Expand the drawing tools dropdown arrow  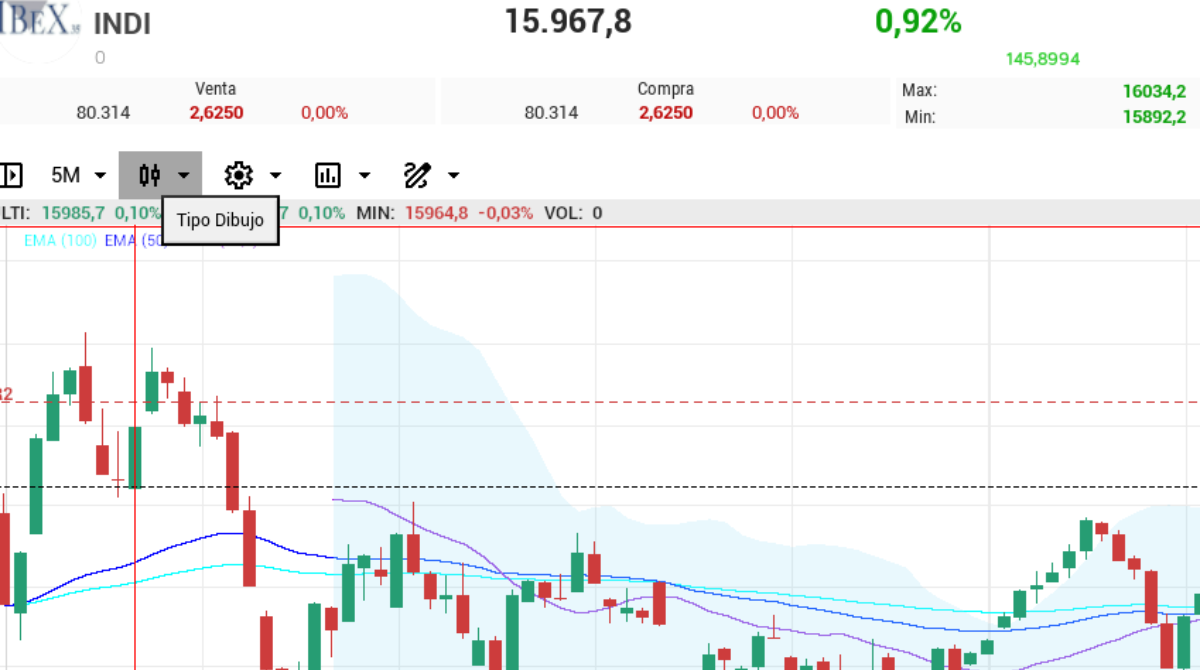(x=453, y=176)
